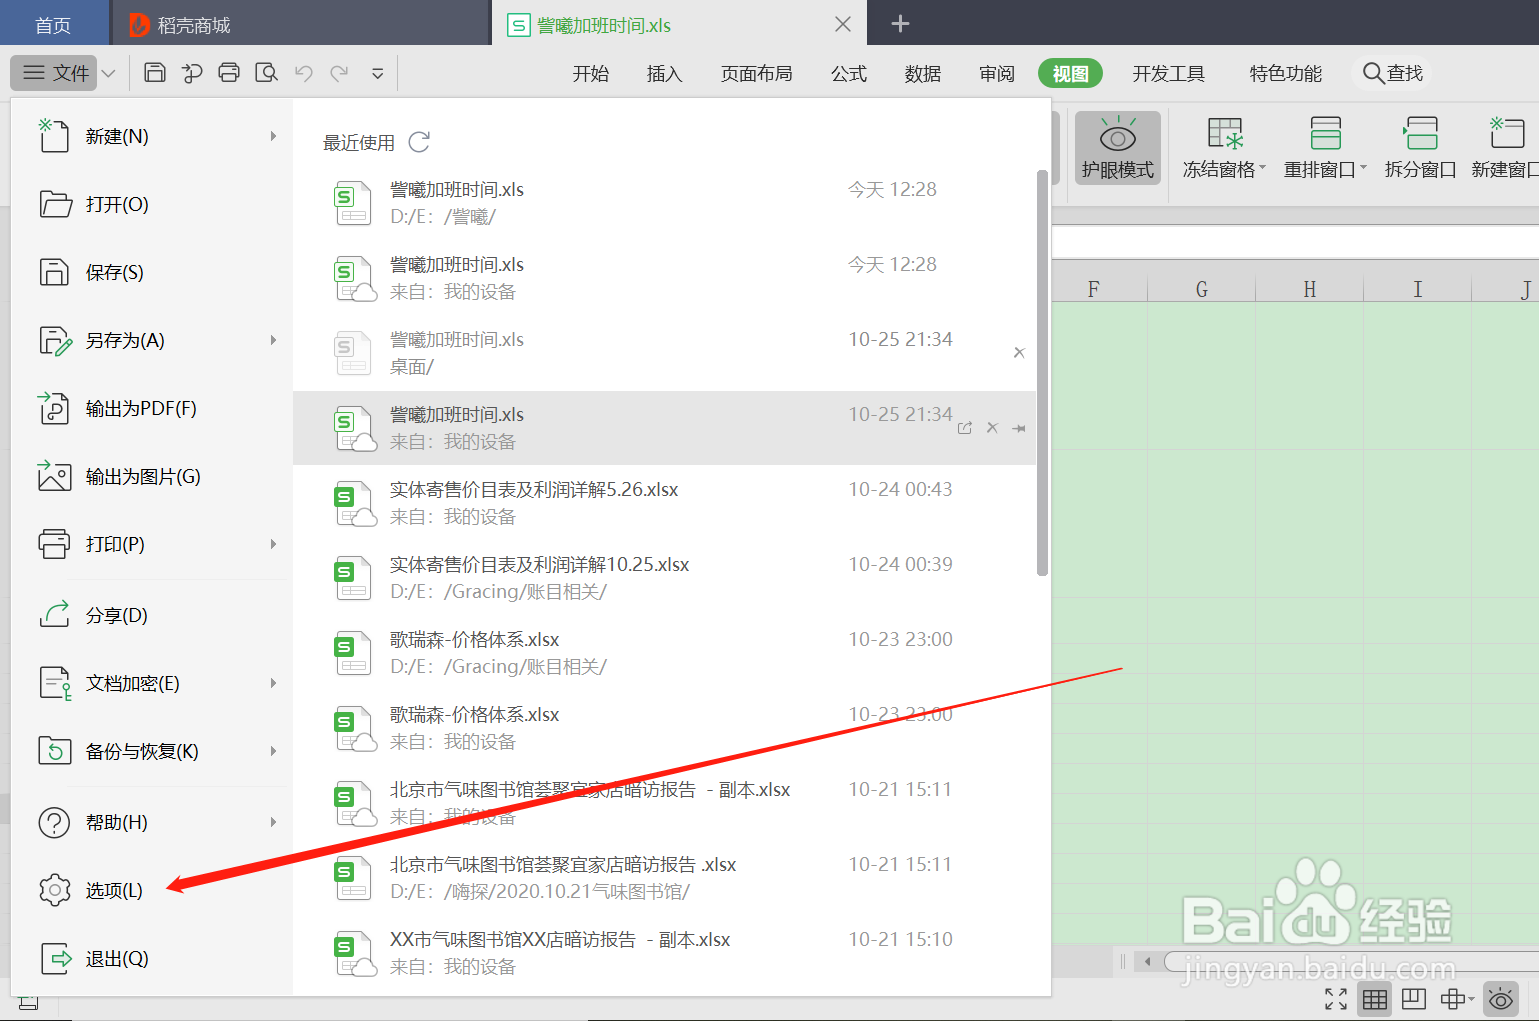Pin the 10-25 譻曦加班时间.xls recent file

pos(1019,428)
